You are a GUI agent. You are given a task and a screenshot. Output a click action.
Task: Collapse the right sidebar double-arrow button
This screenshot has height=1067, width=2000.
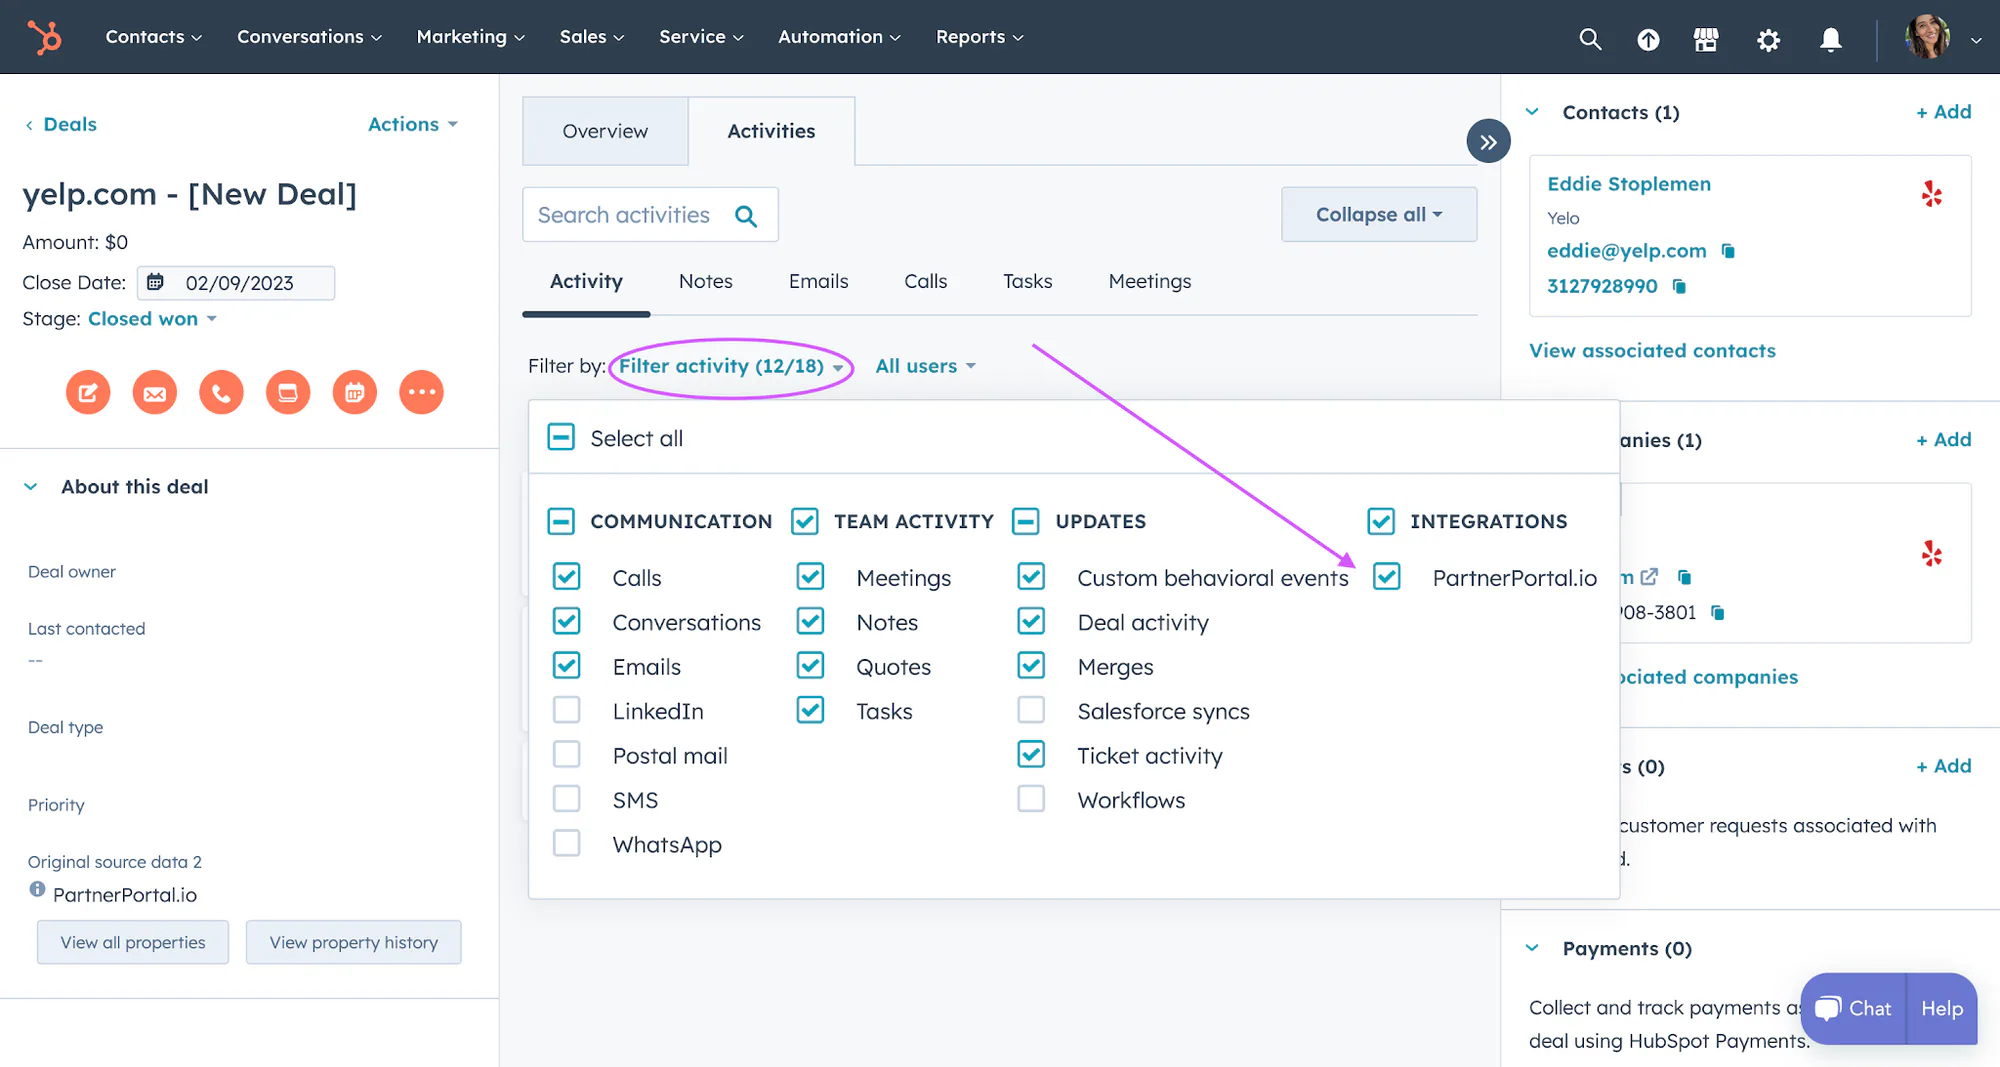[1488, 142]
